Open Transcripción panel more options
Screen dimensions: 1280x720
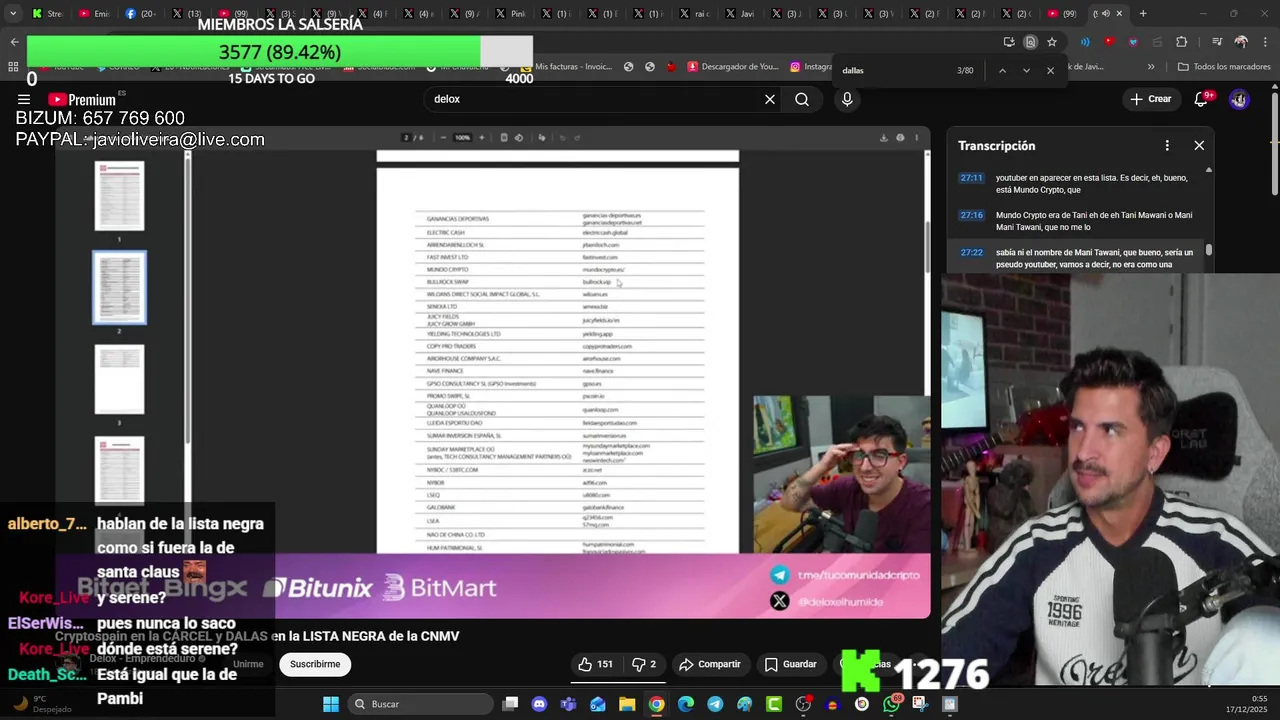(x=1167, y=145)
